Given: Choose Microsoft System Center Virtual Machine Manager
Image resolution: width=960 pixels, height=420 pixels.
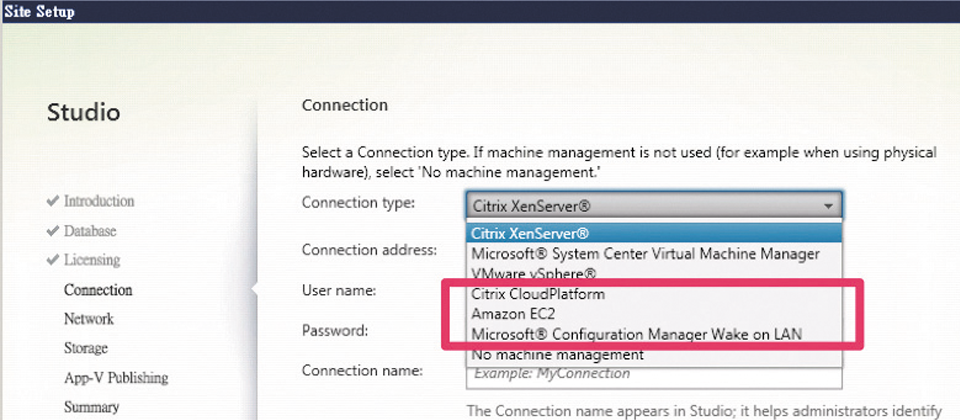Looking at the screenshot, I should (x=645, y=254).
